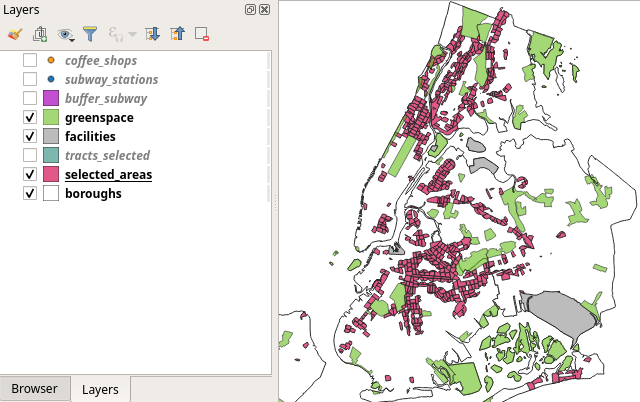This screenshot has width=640, height=402.
Task: Uncheck the facilities layer checkbox
Action: [30, 136]
